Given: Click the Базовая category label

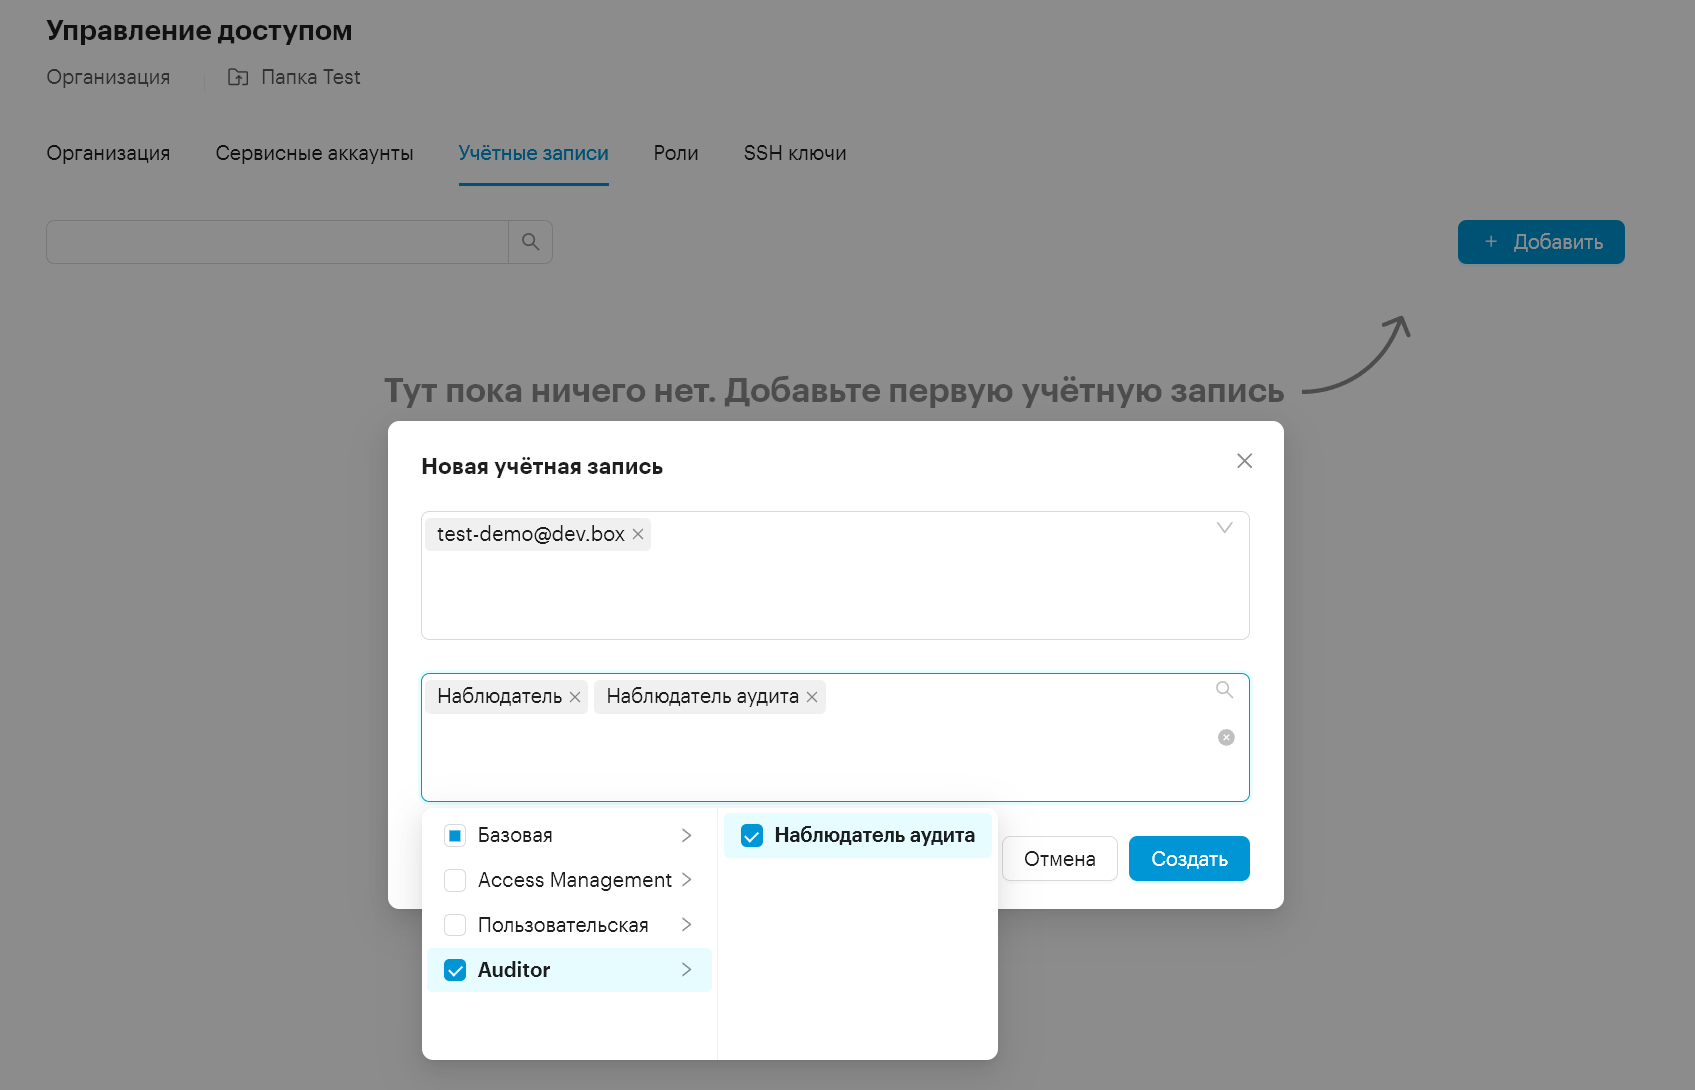Looking at the screenshot, I should click(515, 835).
